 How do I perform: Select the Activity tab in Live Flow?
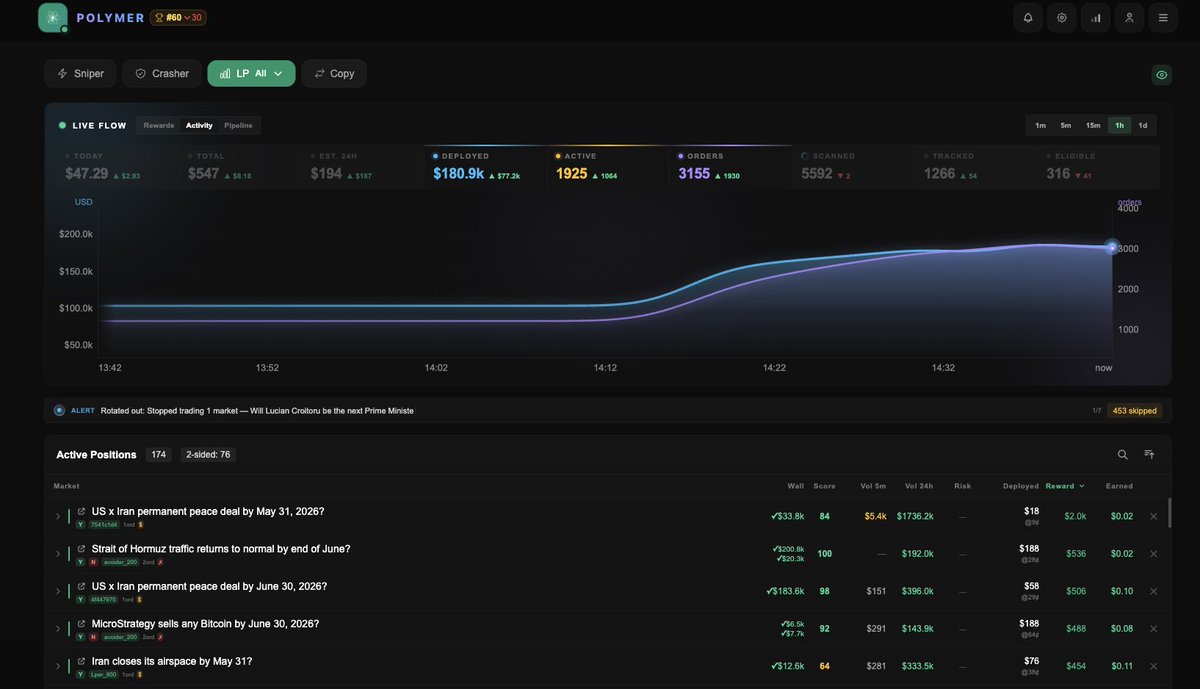click(x=199, y=125)
